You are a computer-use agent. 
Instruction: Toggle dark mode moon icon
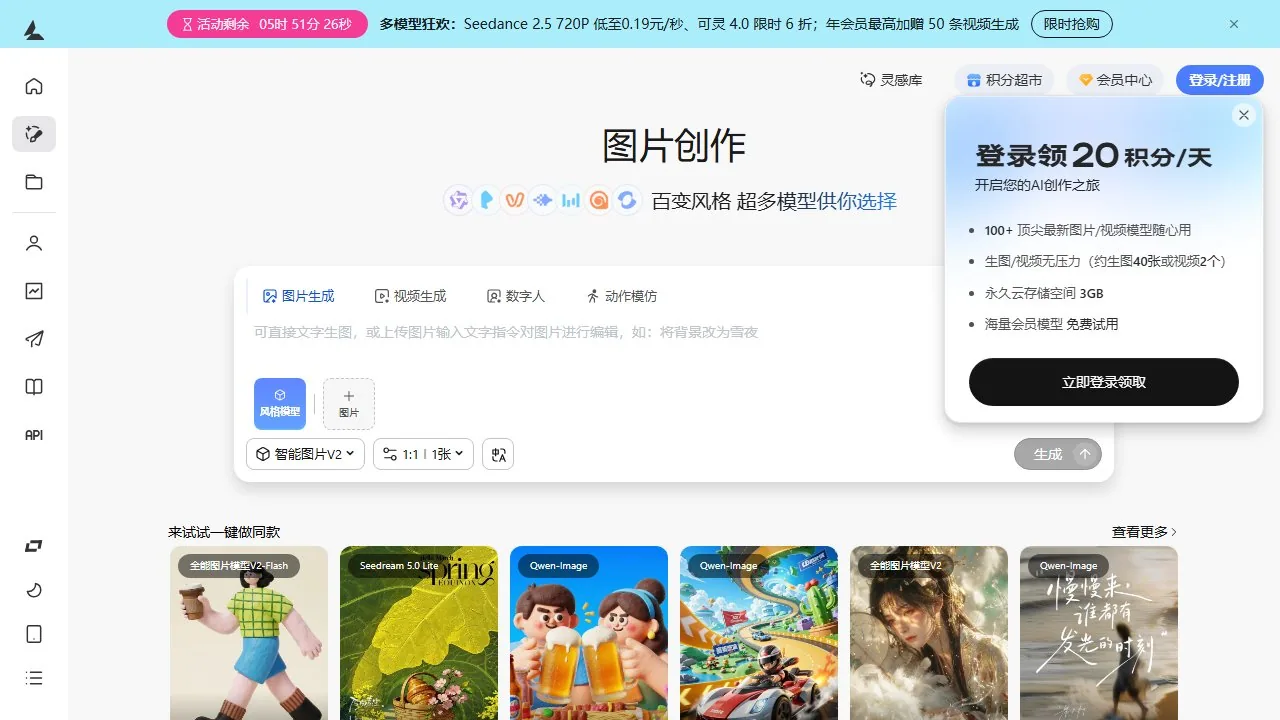pyautogui.click(x=34, y=590)
